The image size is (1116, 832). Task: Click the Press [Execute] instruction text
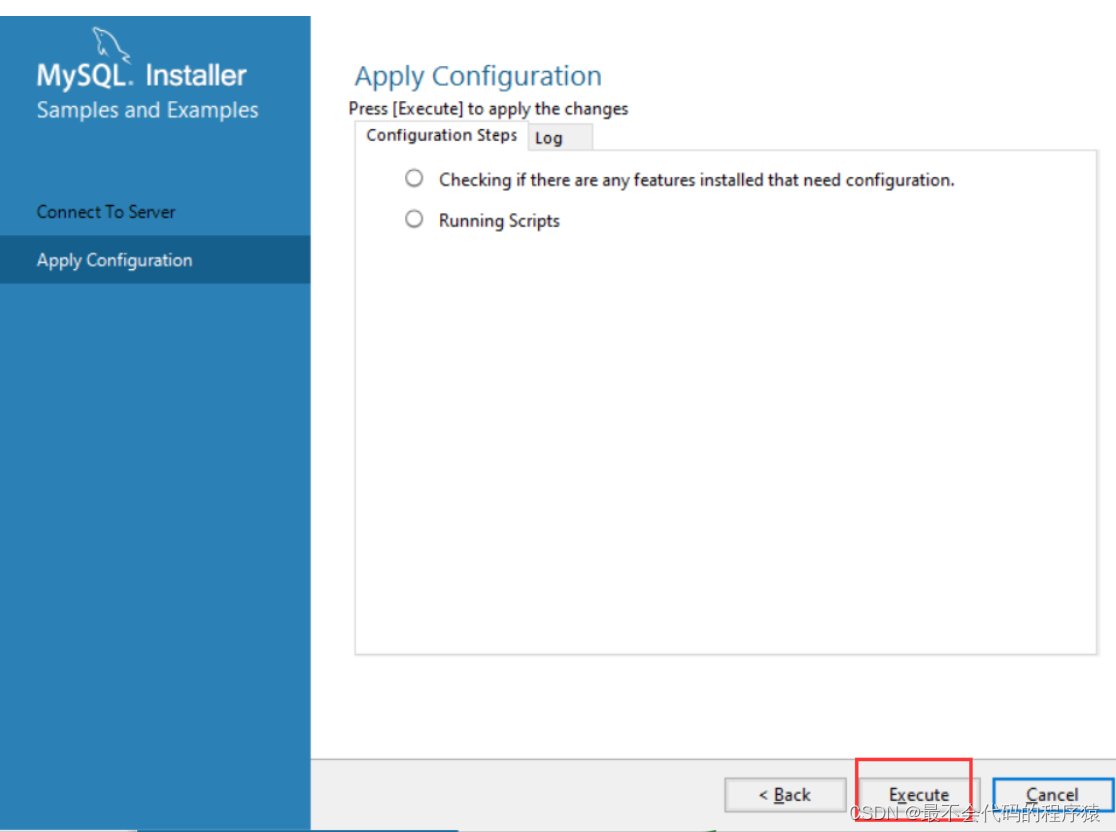click(488, 108)
